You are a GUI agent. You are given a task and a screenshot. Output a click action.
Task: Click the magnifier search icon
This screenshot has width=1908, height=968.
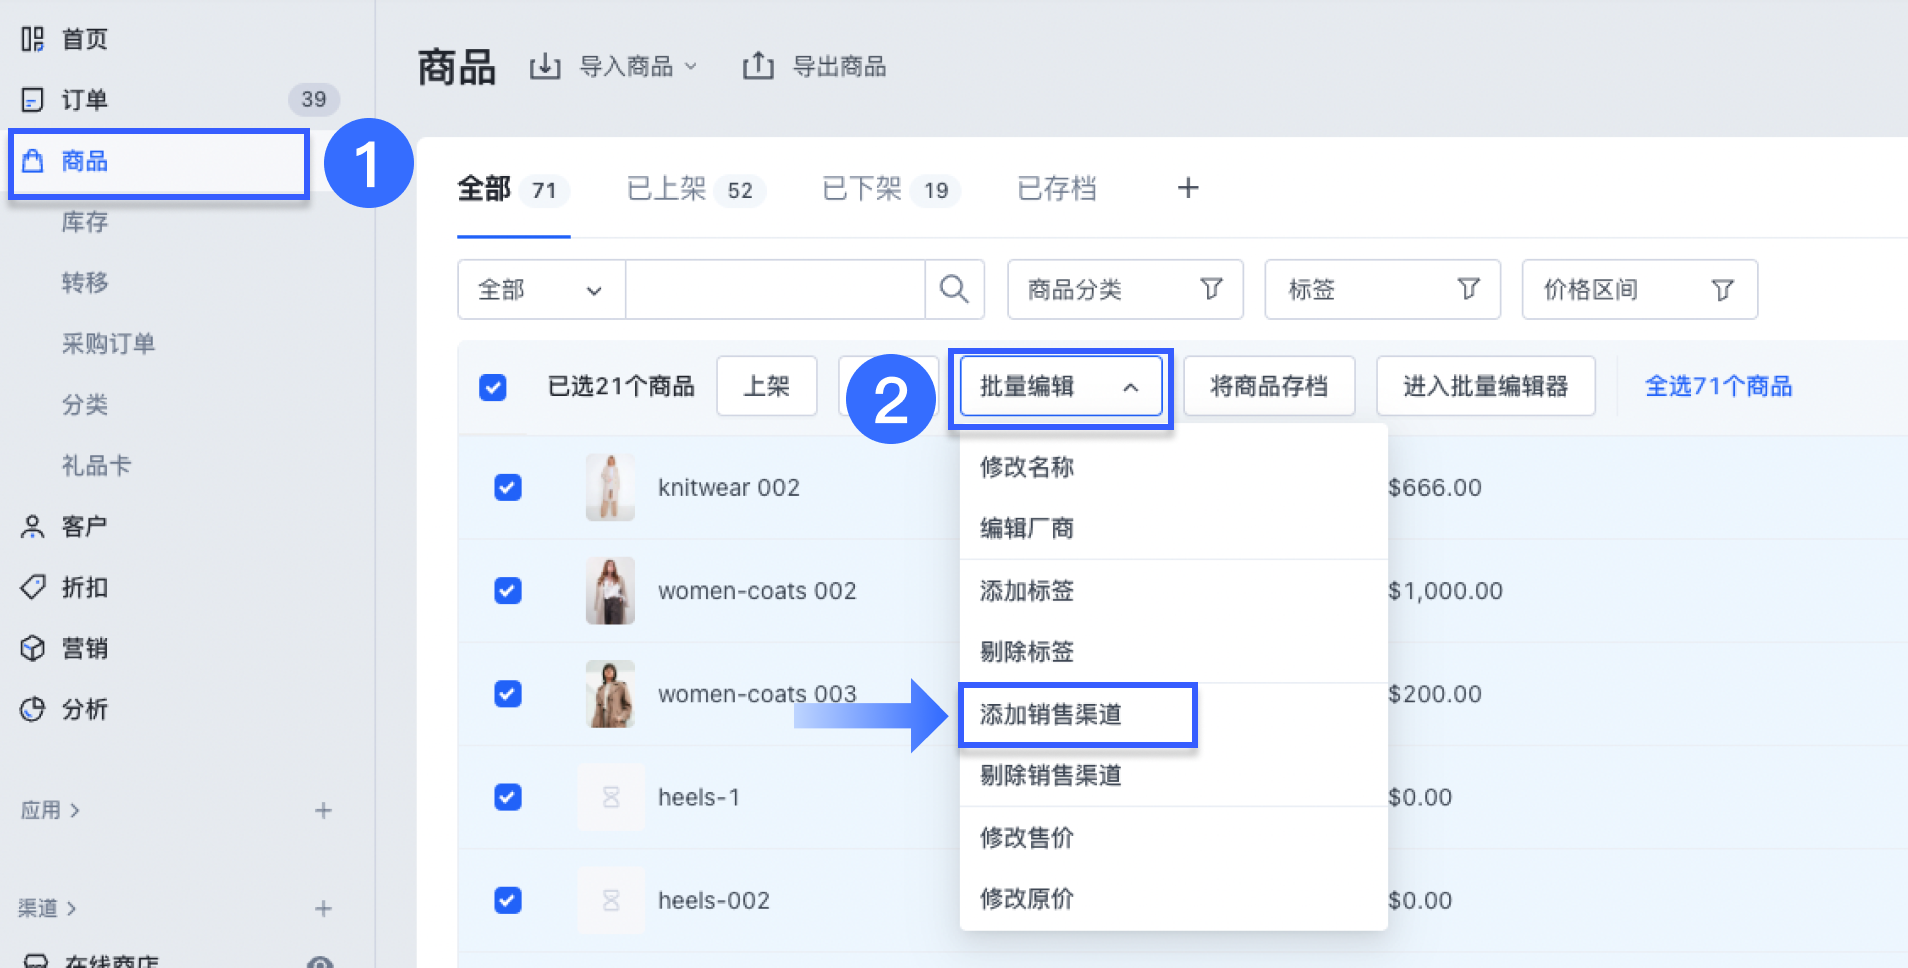point(954,290)
